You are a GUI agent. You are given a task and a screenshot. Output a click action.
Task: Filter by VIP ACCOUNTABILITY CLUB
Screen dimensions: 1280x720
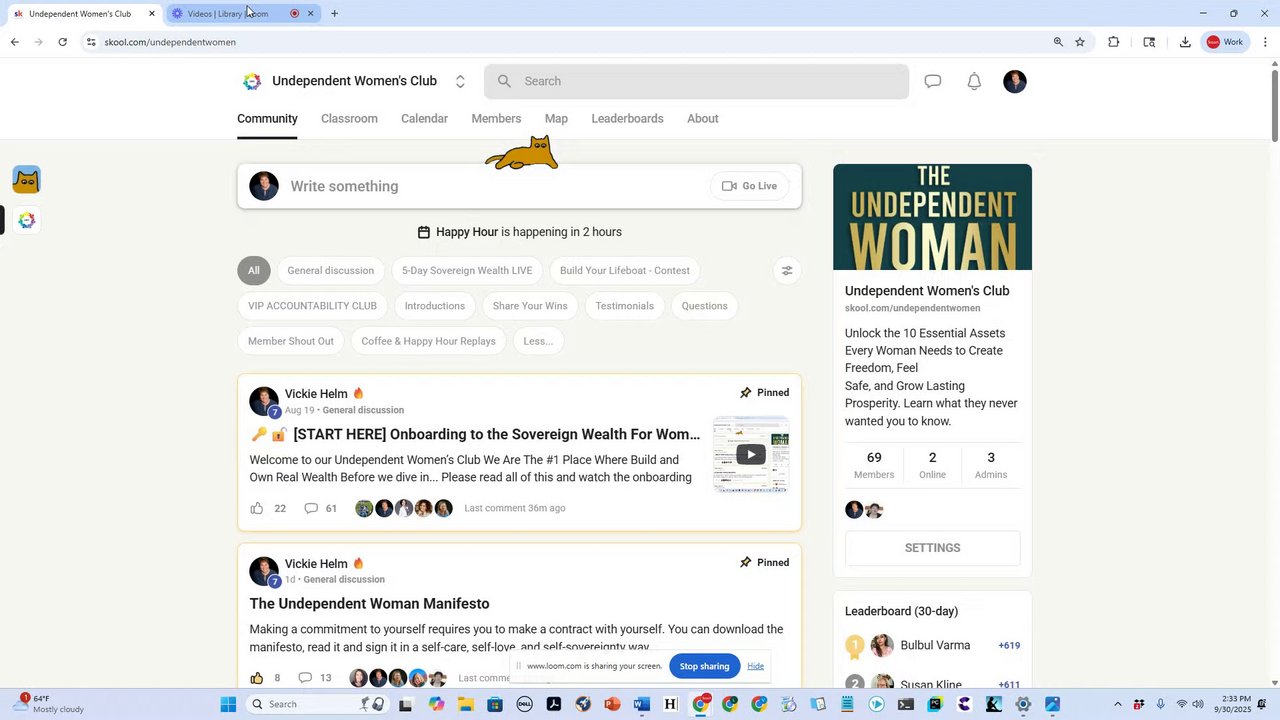point(312,306)
